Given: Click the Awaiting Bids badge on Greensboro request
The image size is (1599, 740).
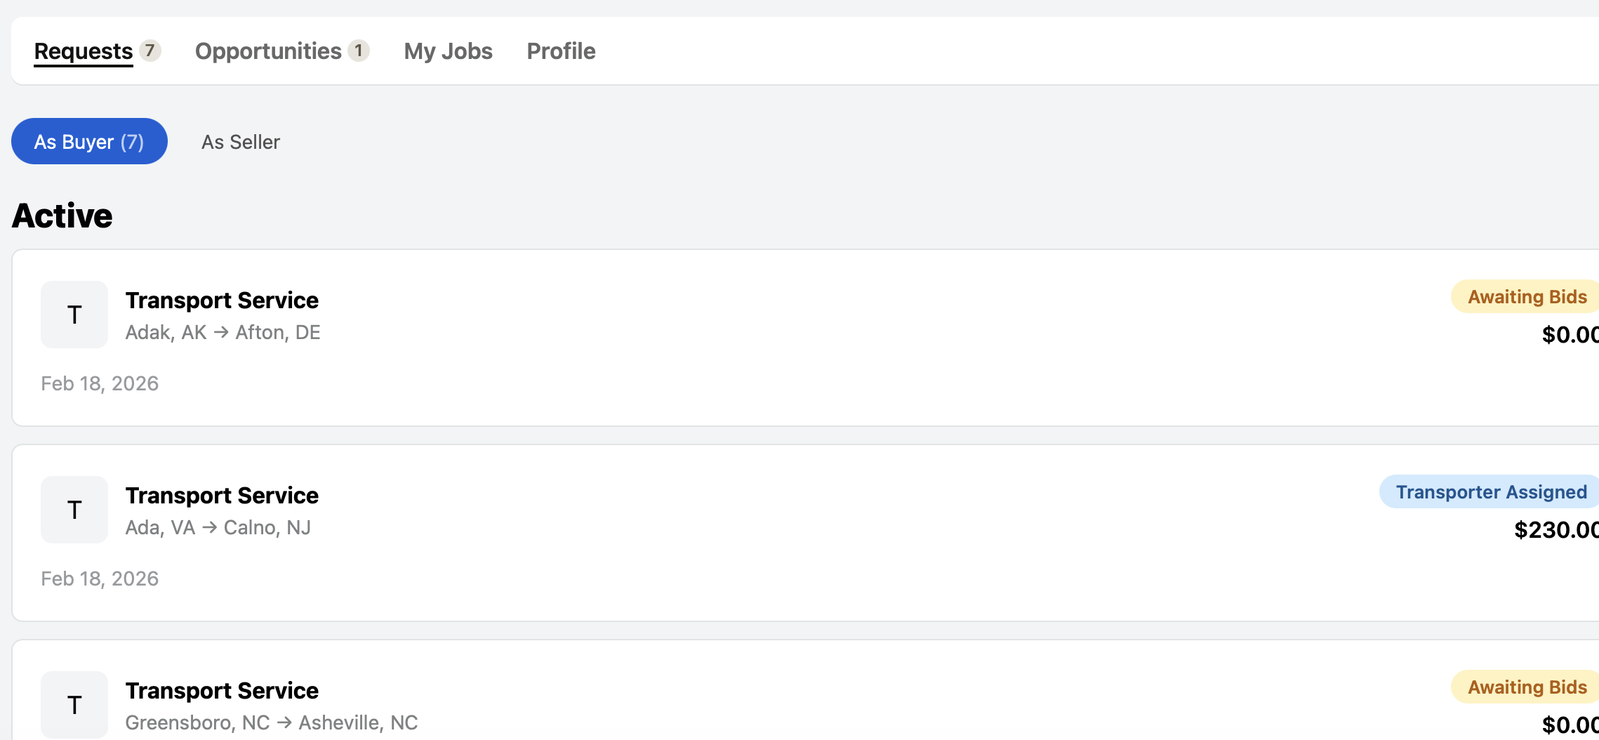Looking at the screenshot, I should (1526, 687).
